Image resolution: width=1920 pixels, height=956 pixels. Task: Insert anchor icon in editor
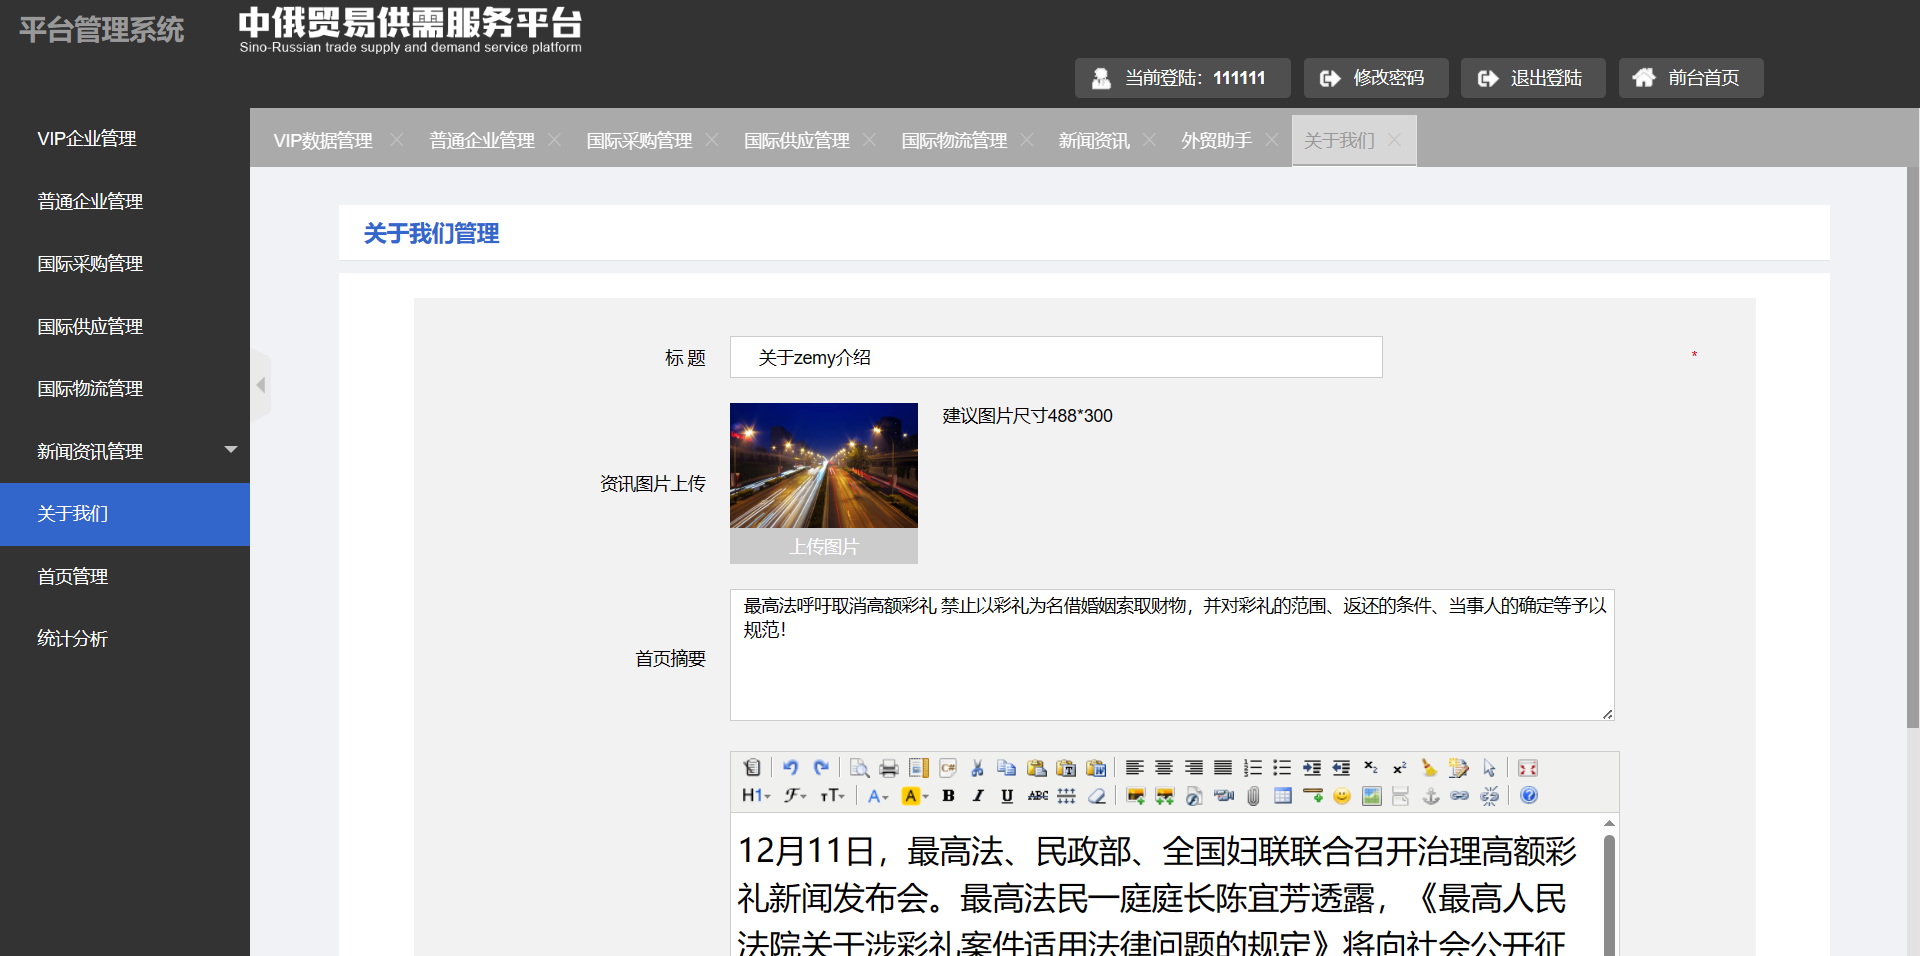pos(1431,796)
